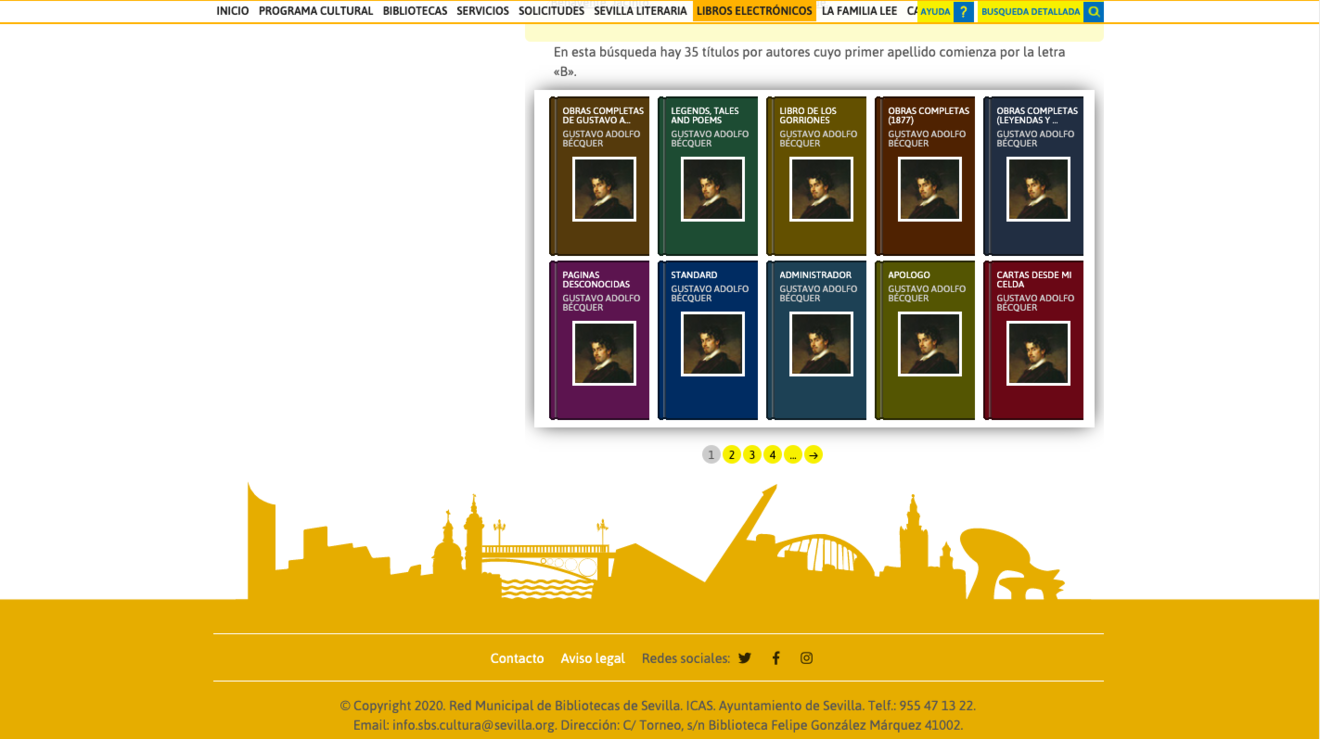
Task: Select the Libros Electrónicos tab
Action: (754, 11)
